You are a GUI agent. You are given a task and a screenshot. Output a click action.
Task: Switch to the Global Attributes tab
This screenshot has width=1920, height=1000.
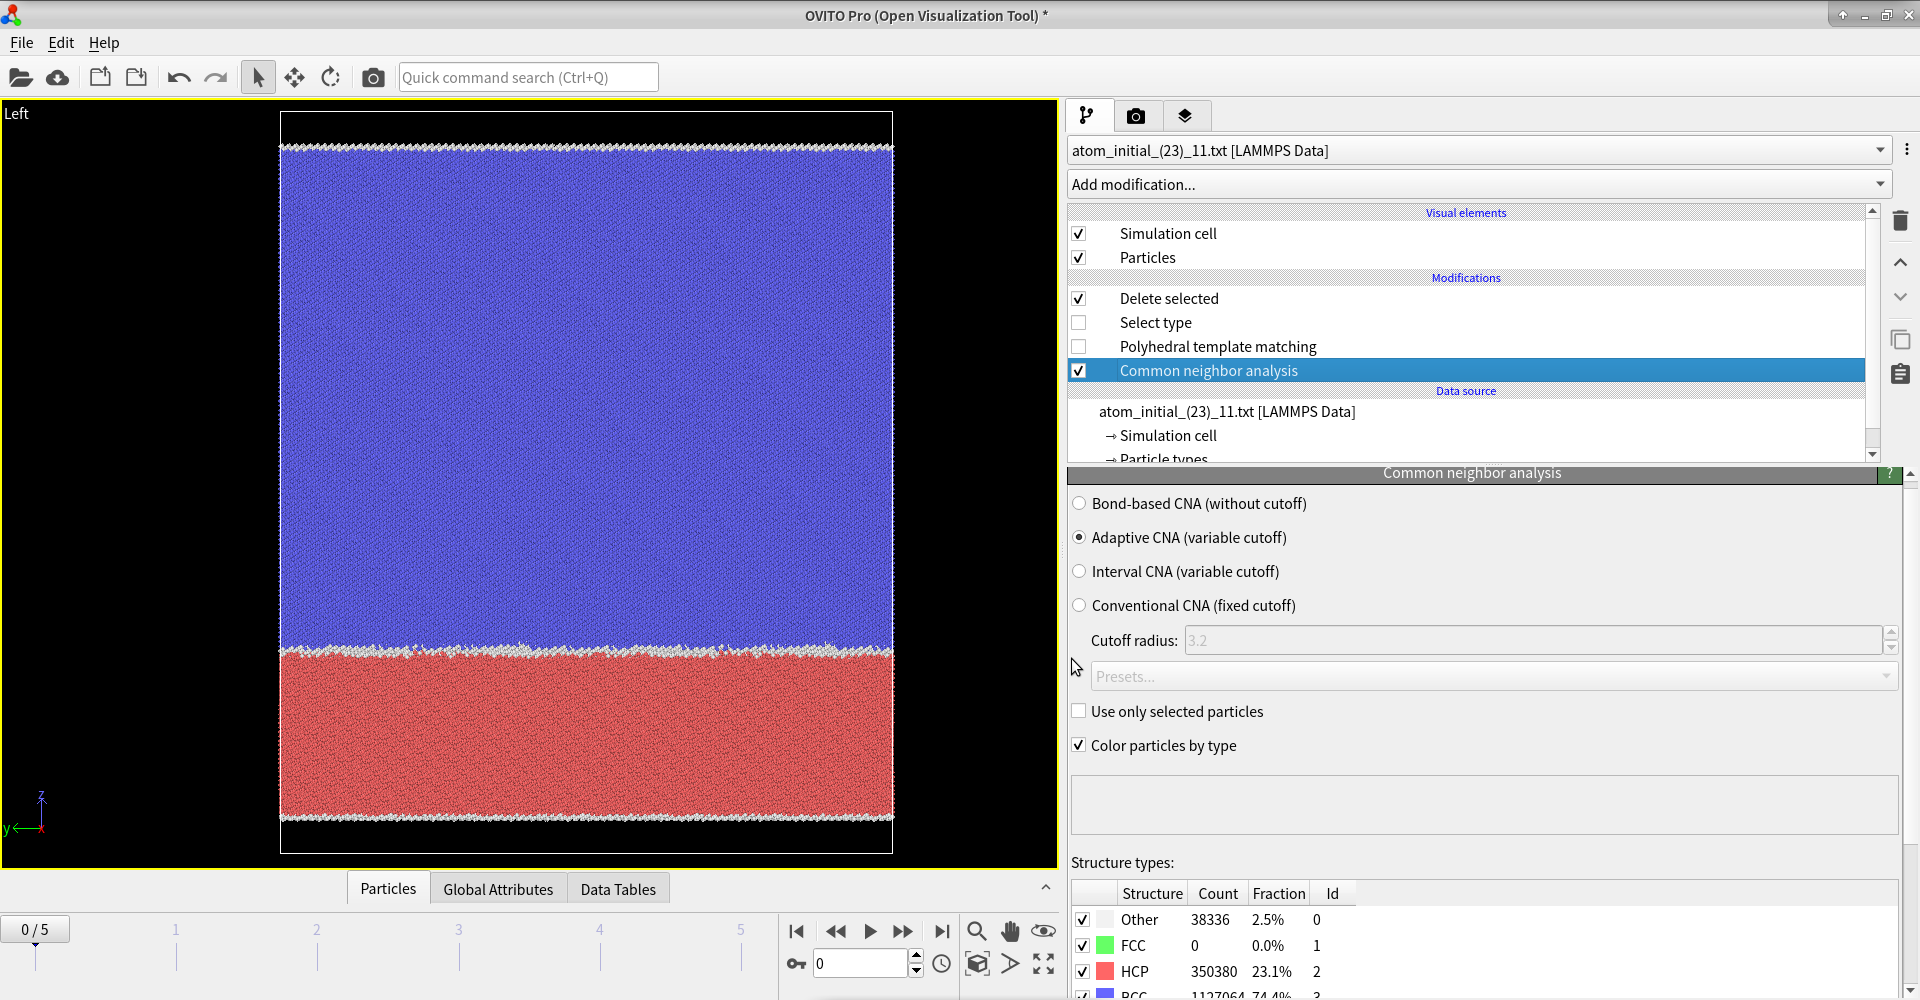tap(498, 889)
